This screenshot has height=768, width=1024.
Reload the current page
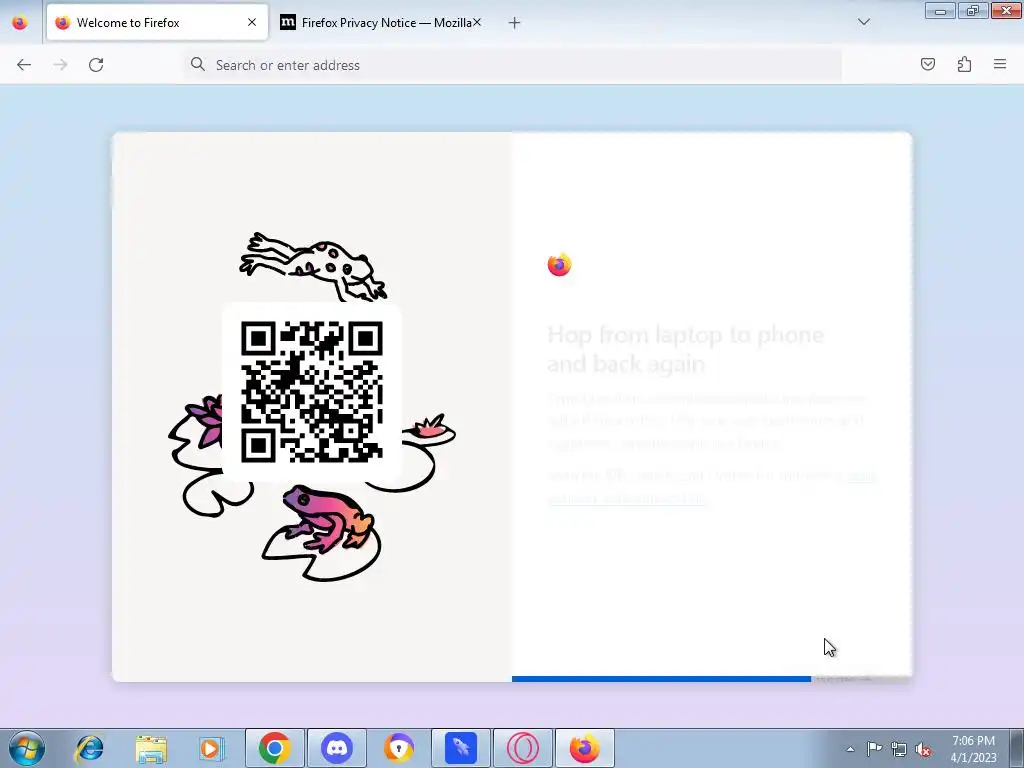(96, 65)
